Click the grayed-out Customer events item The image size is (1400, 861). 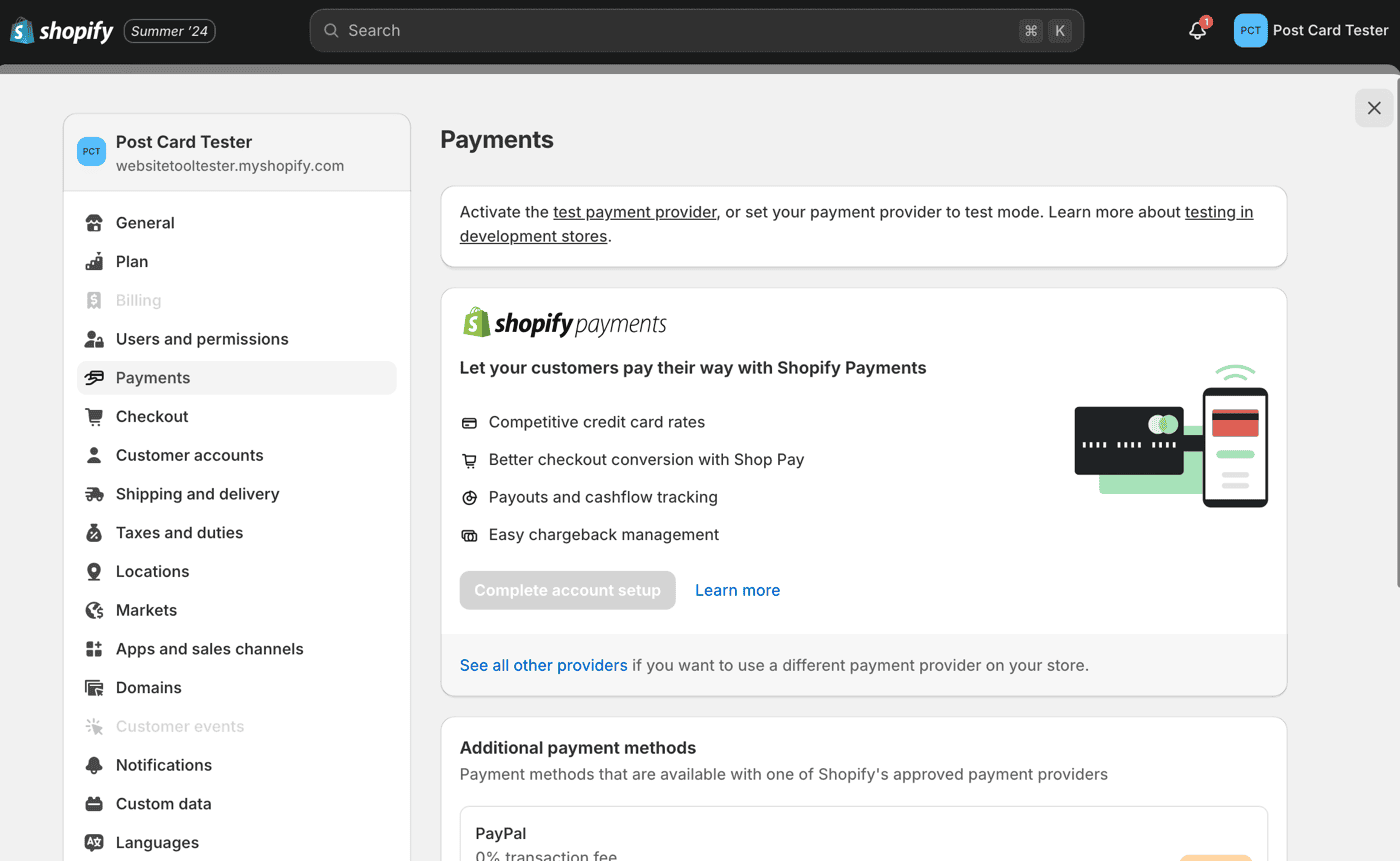click(x=237, y=726)
